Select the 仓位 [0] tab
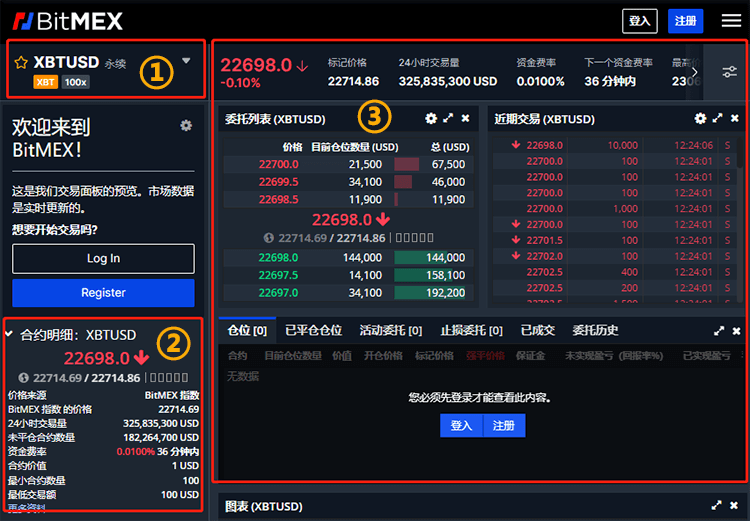 tap(247, 331)
